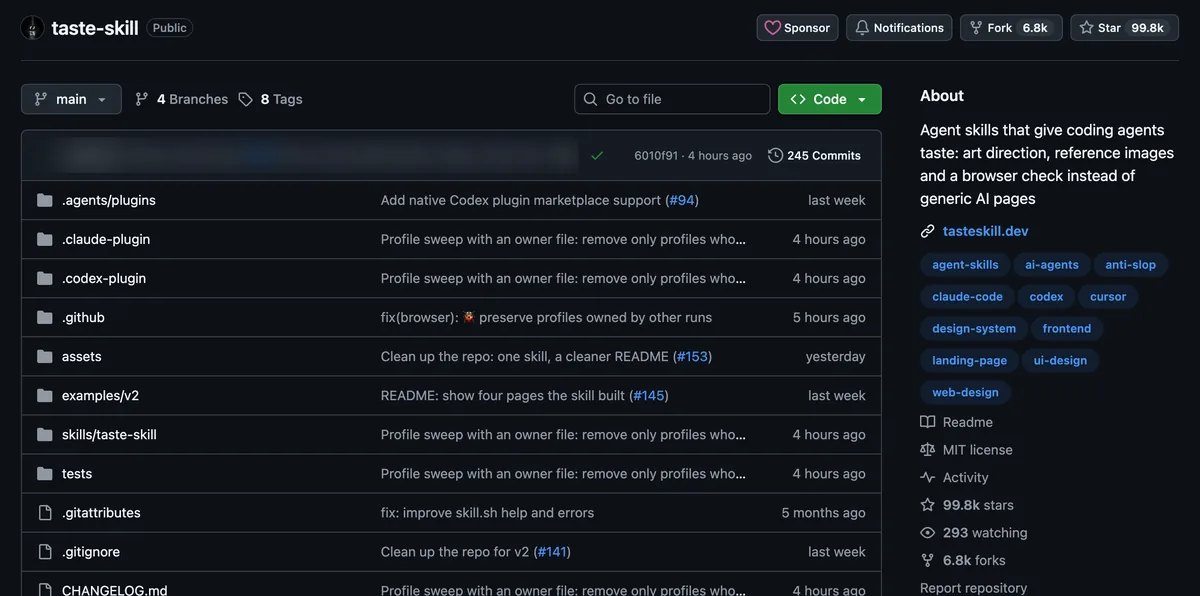
Task: Open commit hash 6010f91
Action: pos(656,156)
